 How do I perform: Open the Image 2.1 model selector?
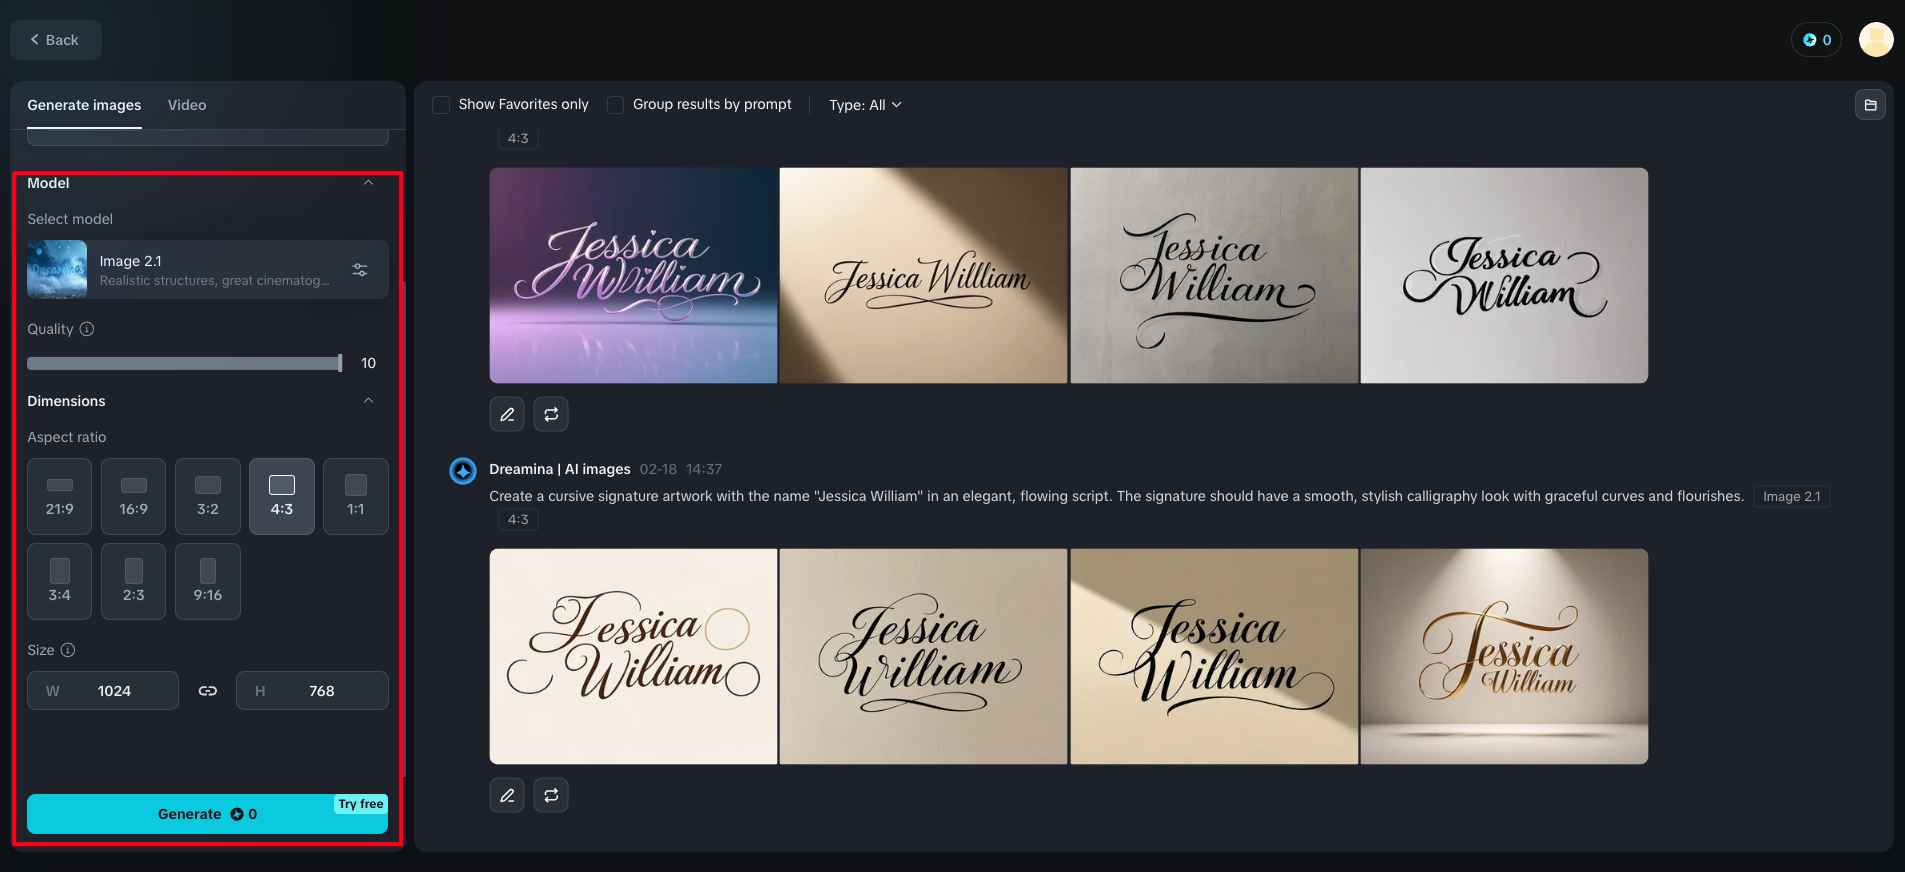[x=208, y=270]
